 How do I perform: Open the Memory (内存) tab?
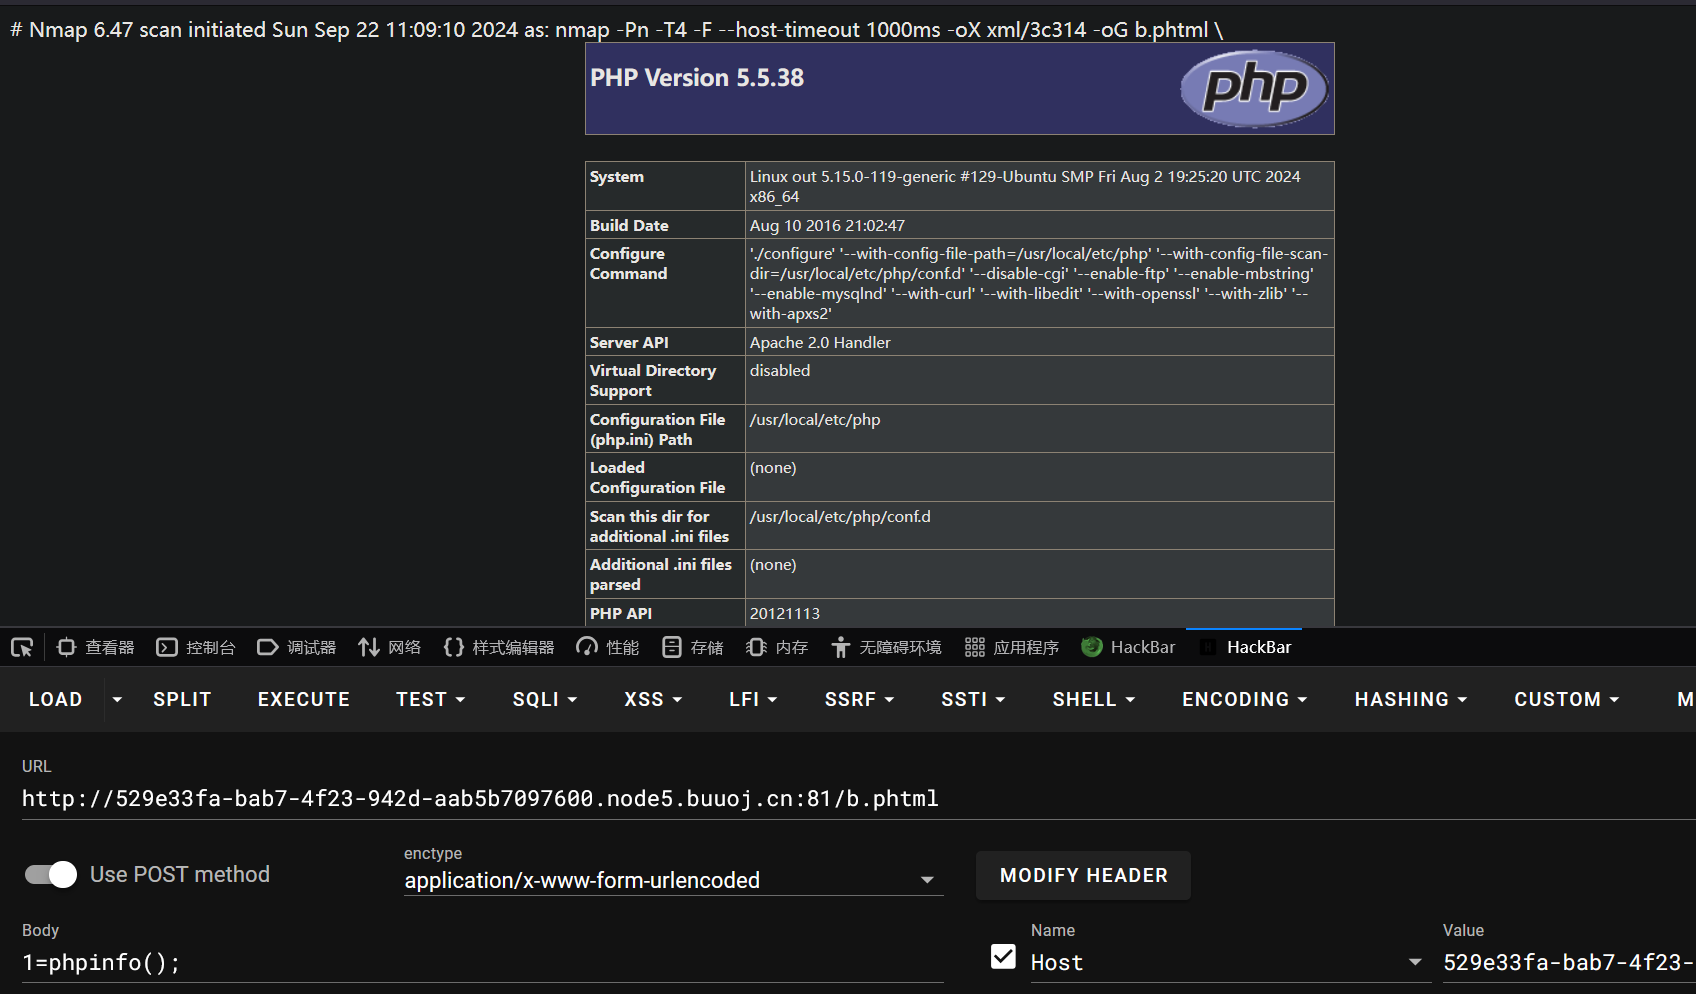click(776, 647)
